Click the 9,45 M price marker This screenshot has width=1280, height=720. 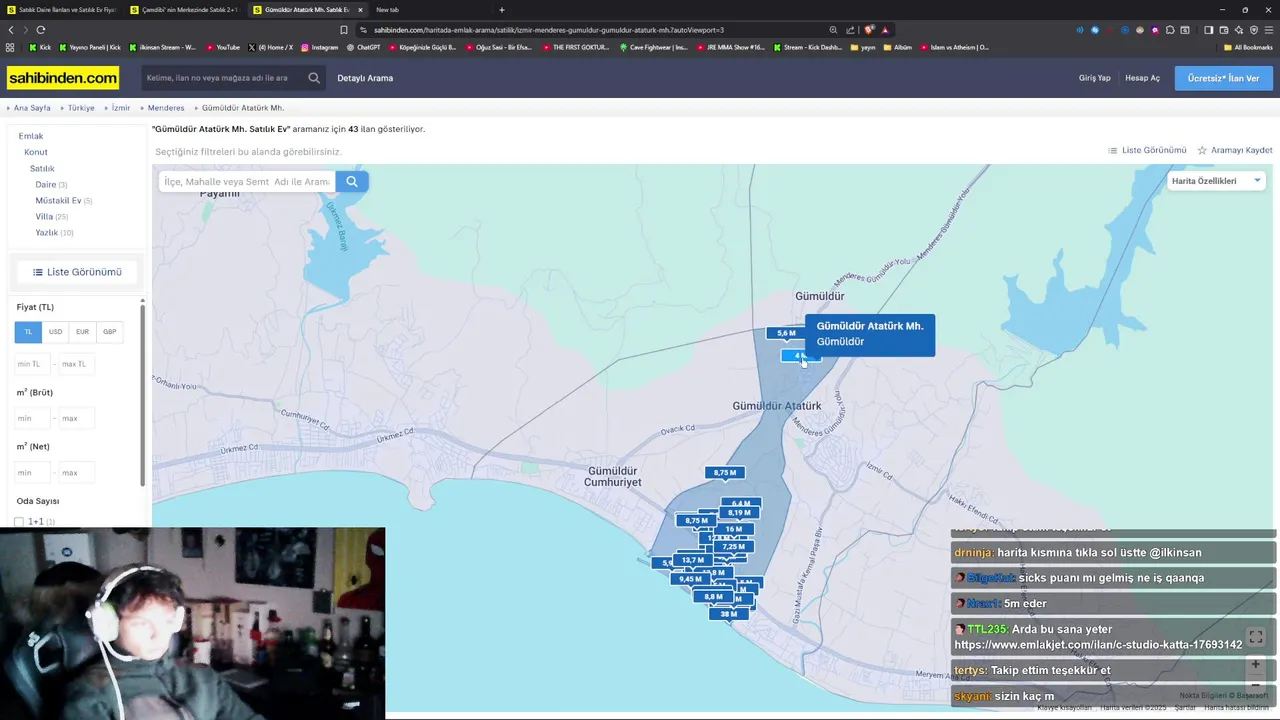690,579
